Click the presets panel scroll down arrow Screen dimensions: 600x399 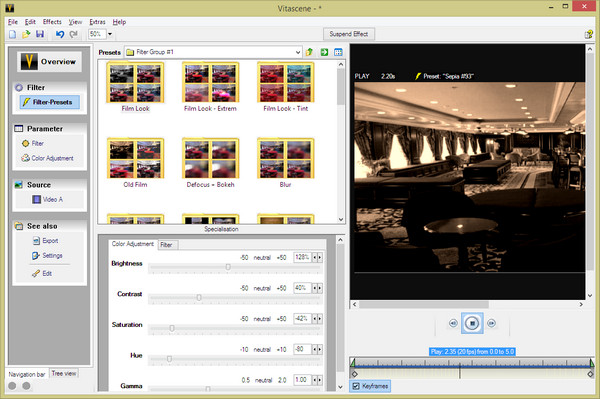[x=341, y=220]
